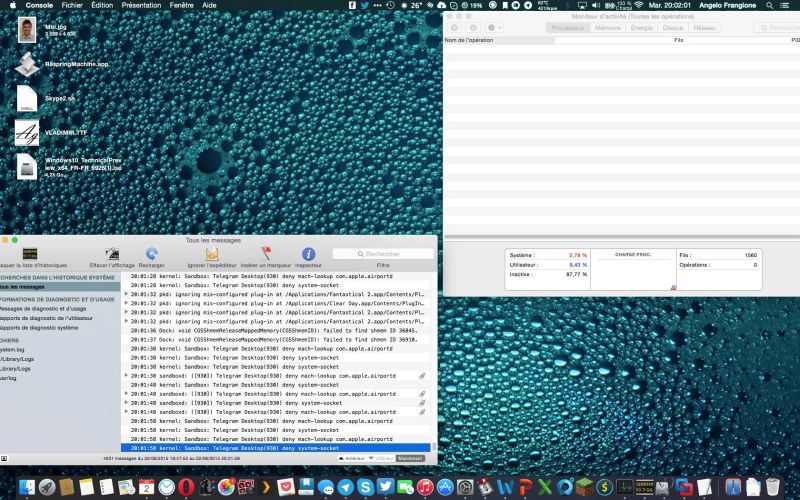Screen dimensions: 800x500
Task: Open Skype in the Dock
Action: tap(365, 487)
